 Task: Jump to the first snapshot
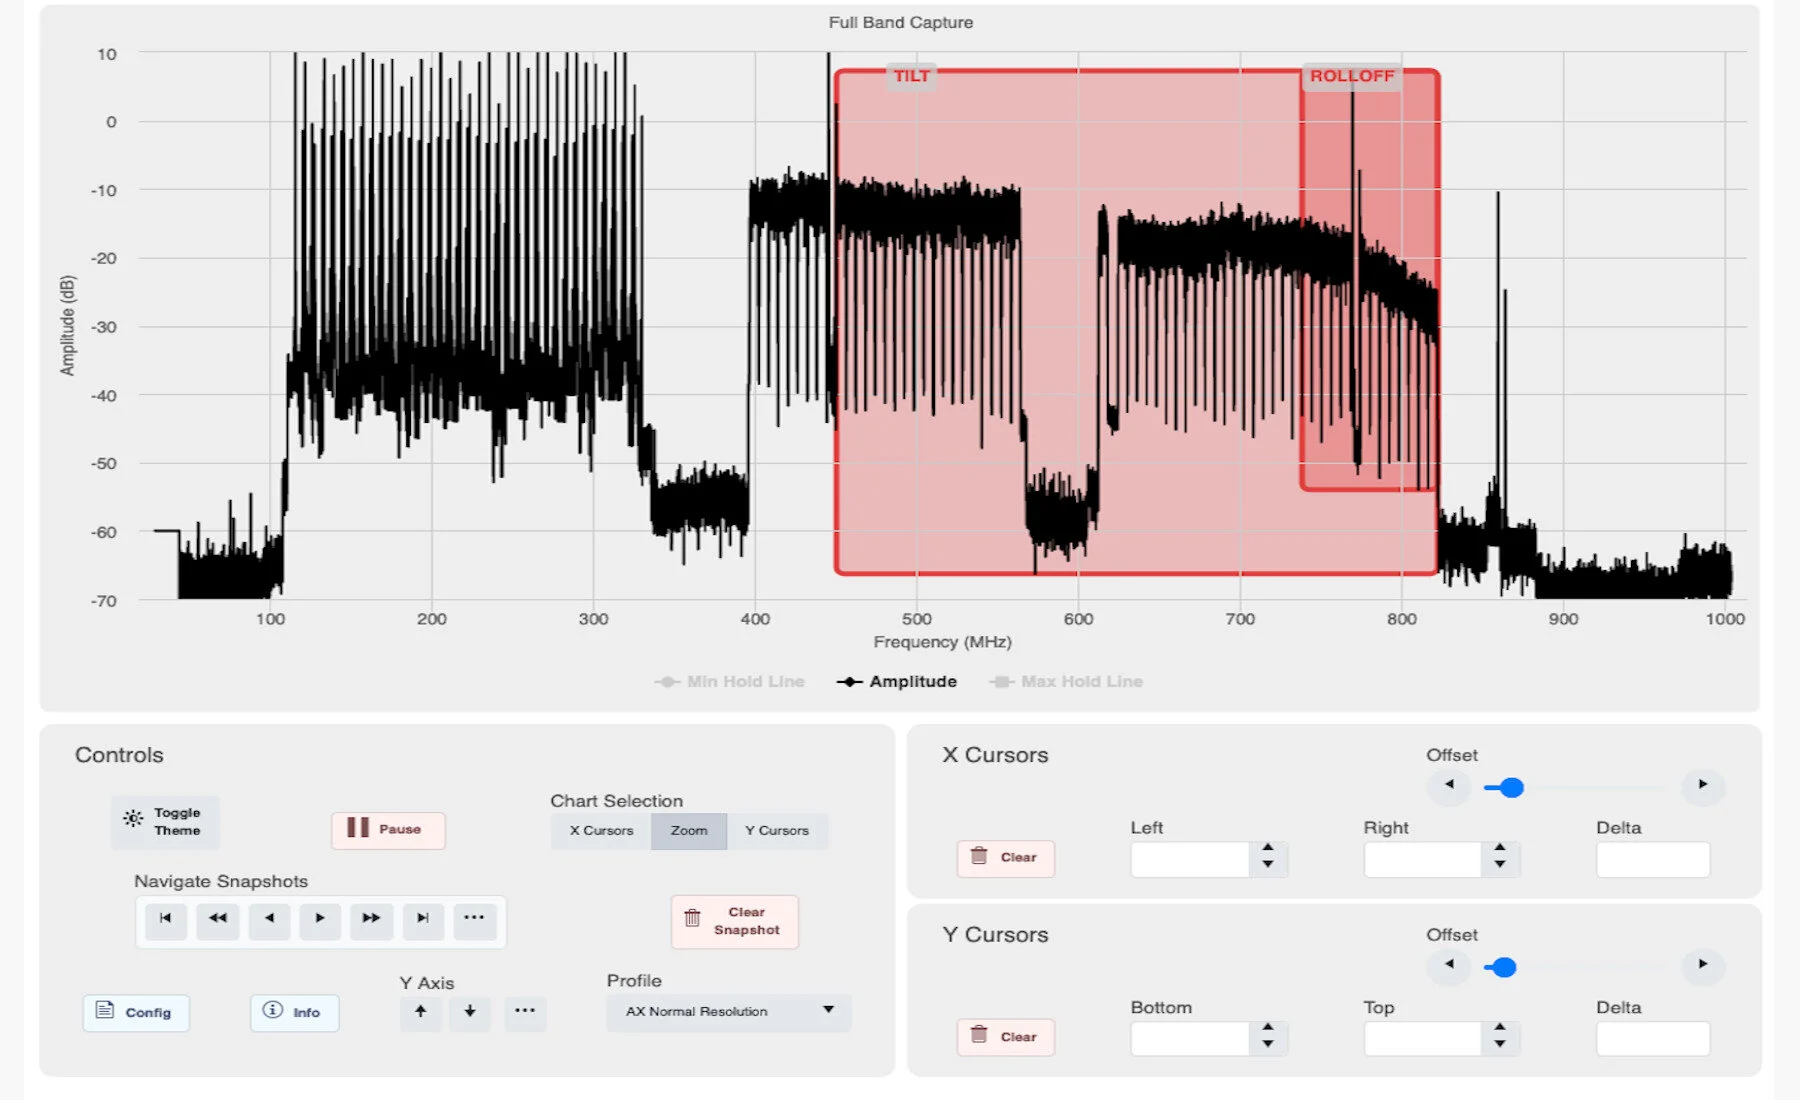[165, 921]
